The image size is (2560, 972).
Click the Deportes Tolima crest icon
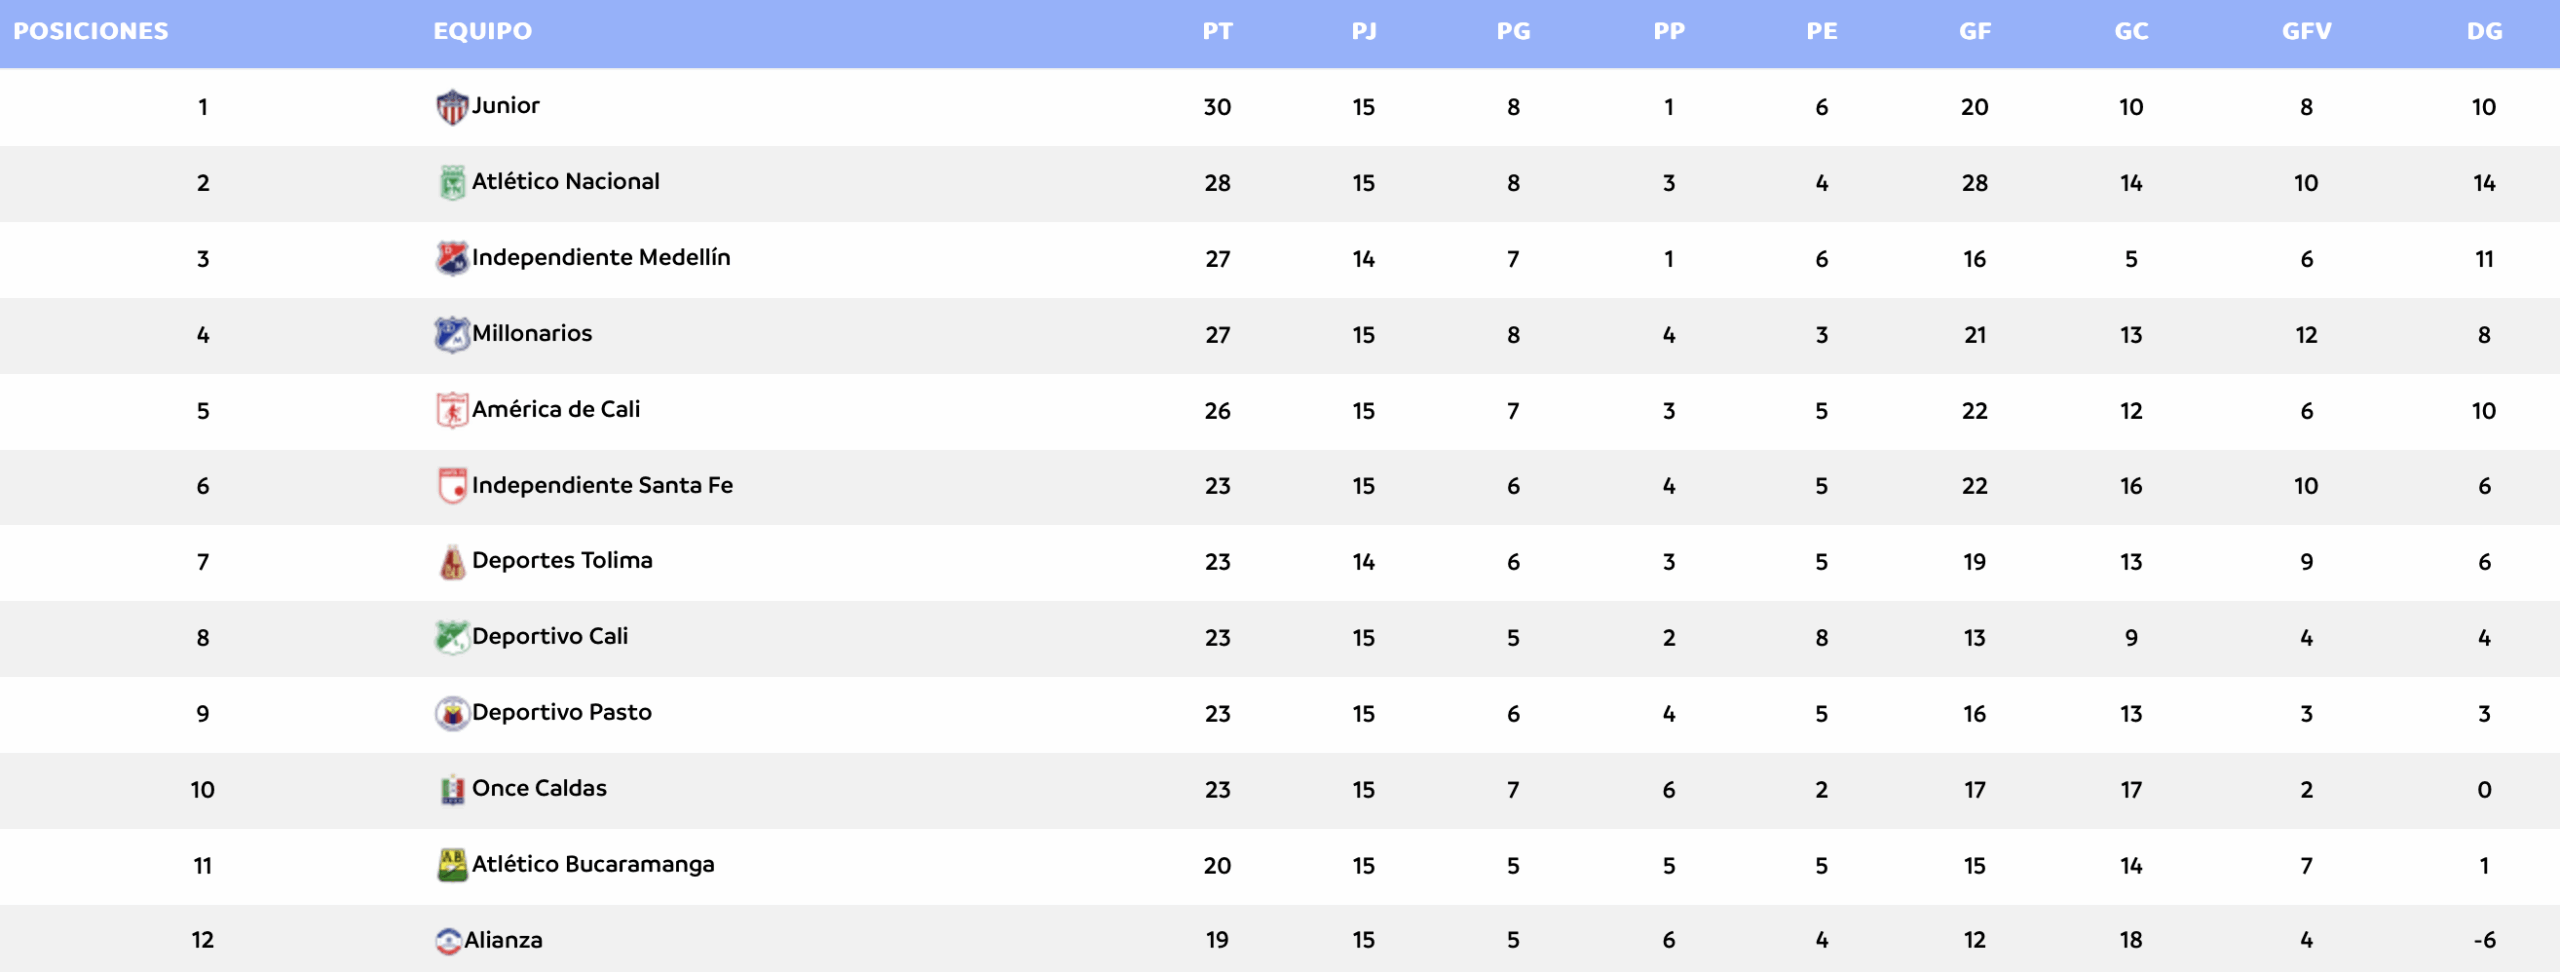point(452,562)
